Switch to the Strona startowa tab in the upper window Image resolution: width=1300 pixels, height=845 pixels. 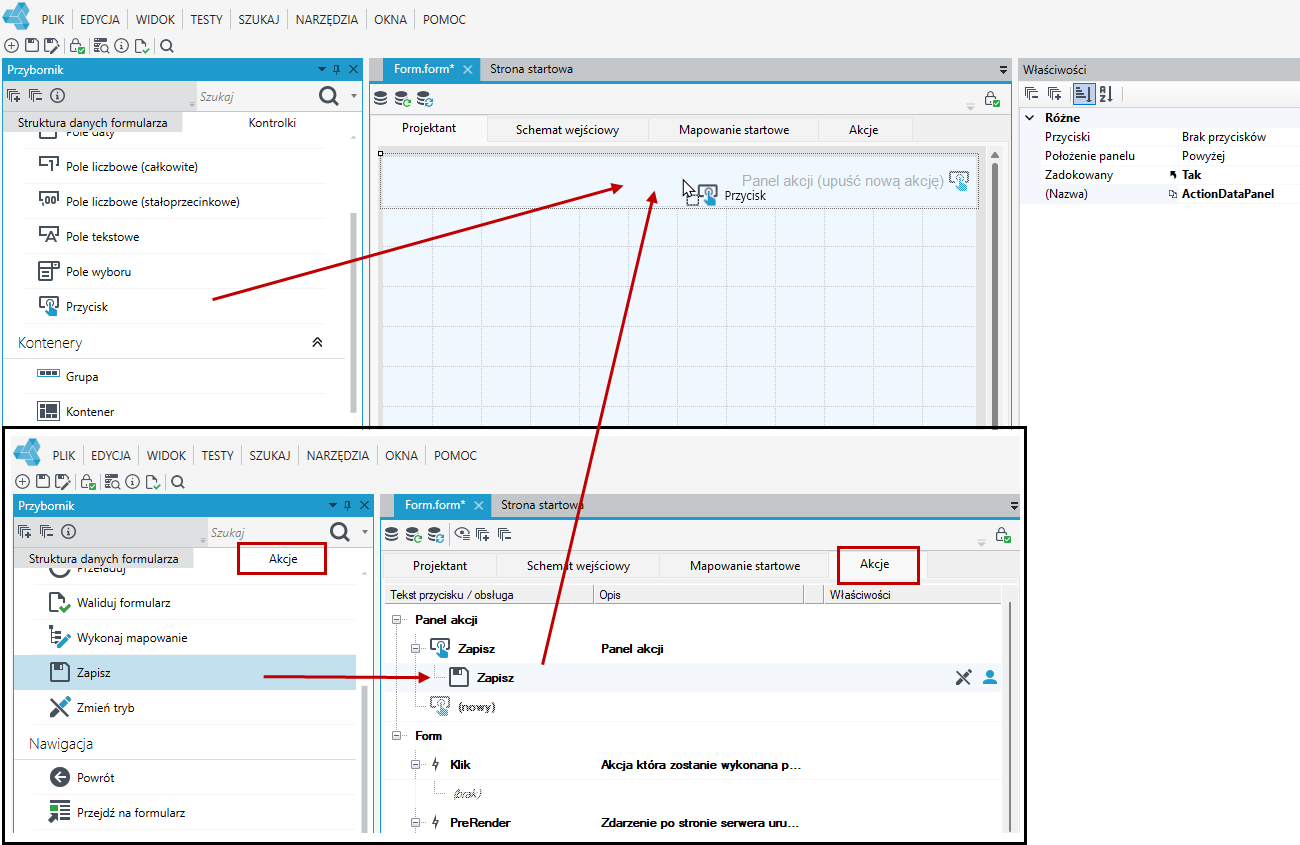[x=531, y=69]
